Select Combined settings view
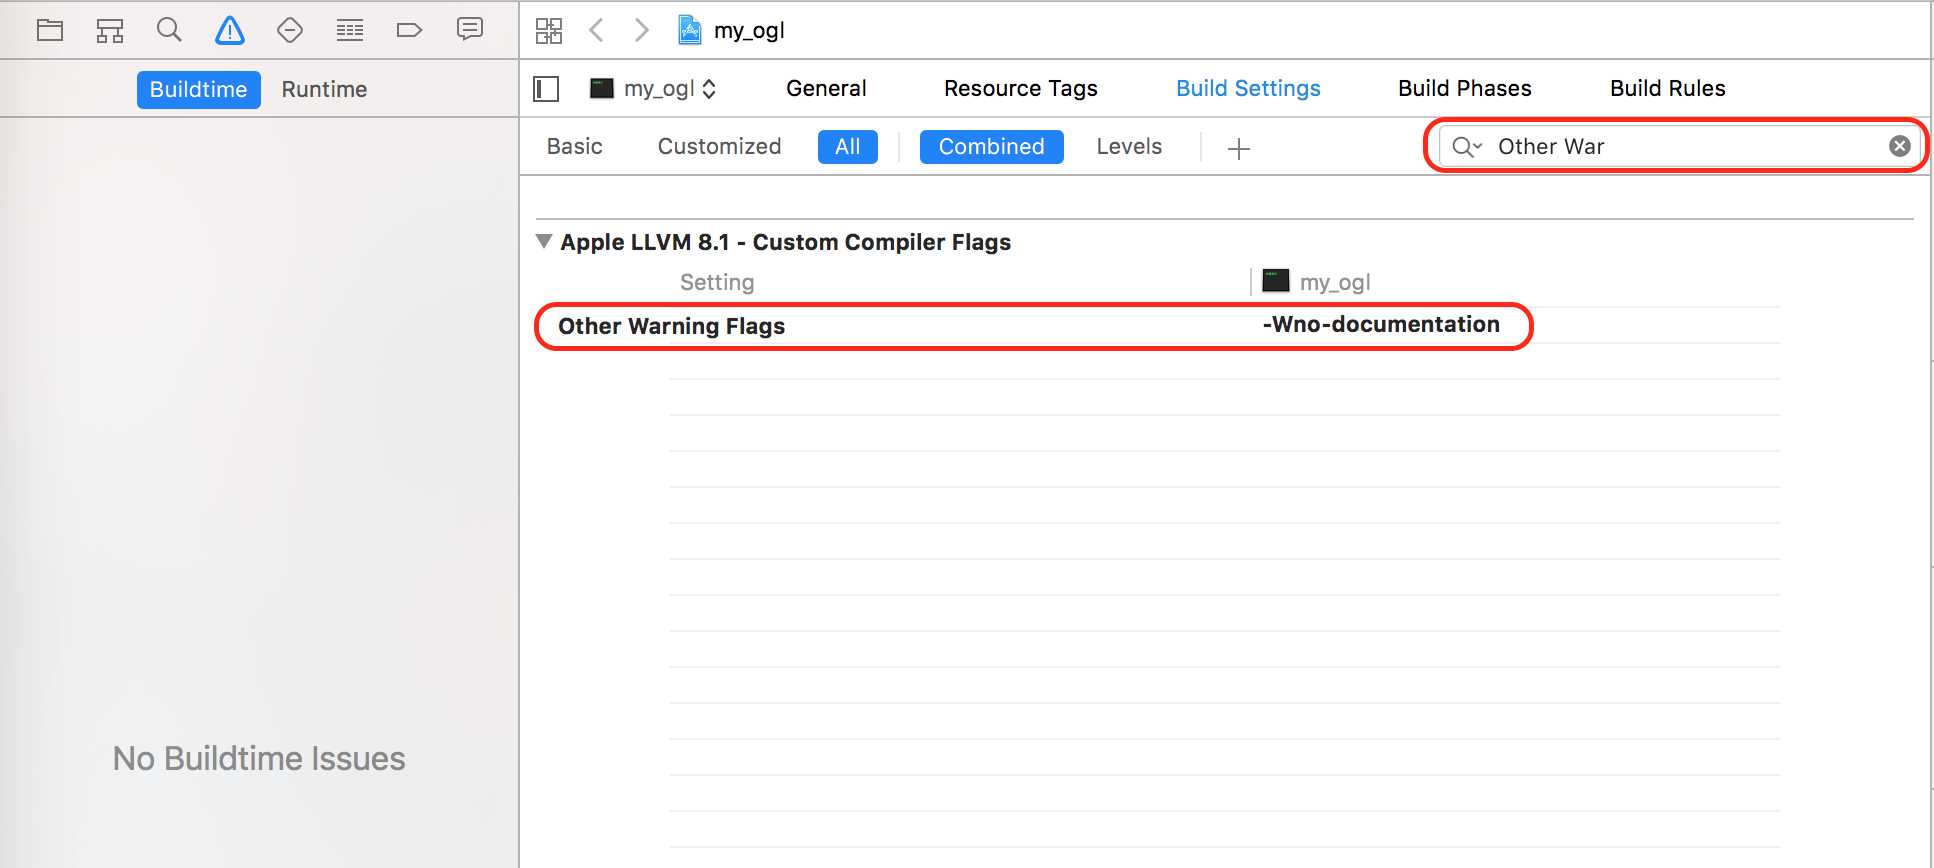 [x=991, y=147]
